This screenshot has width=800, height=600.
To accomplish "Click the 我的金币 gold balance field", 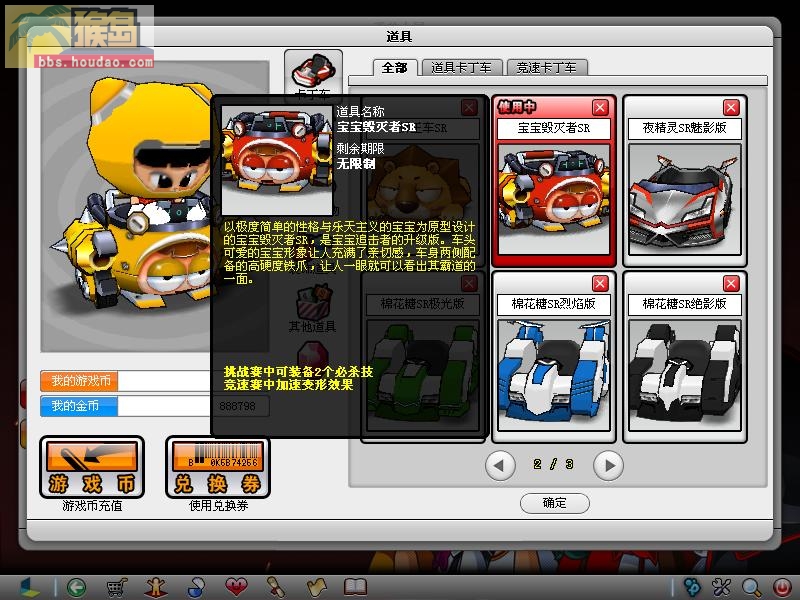I will point(154,406).
